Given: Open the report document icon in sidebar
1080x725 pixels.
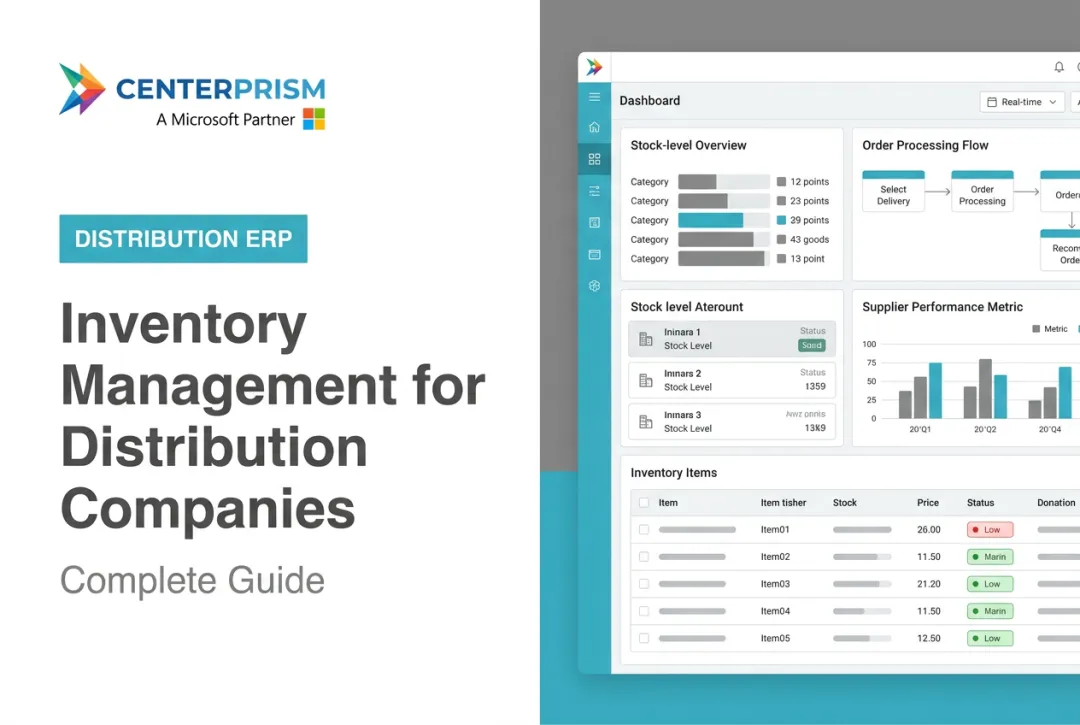Looking at the screenshot, I should pyautogui.click(x=594, y=222).
